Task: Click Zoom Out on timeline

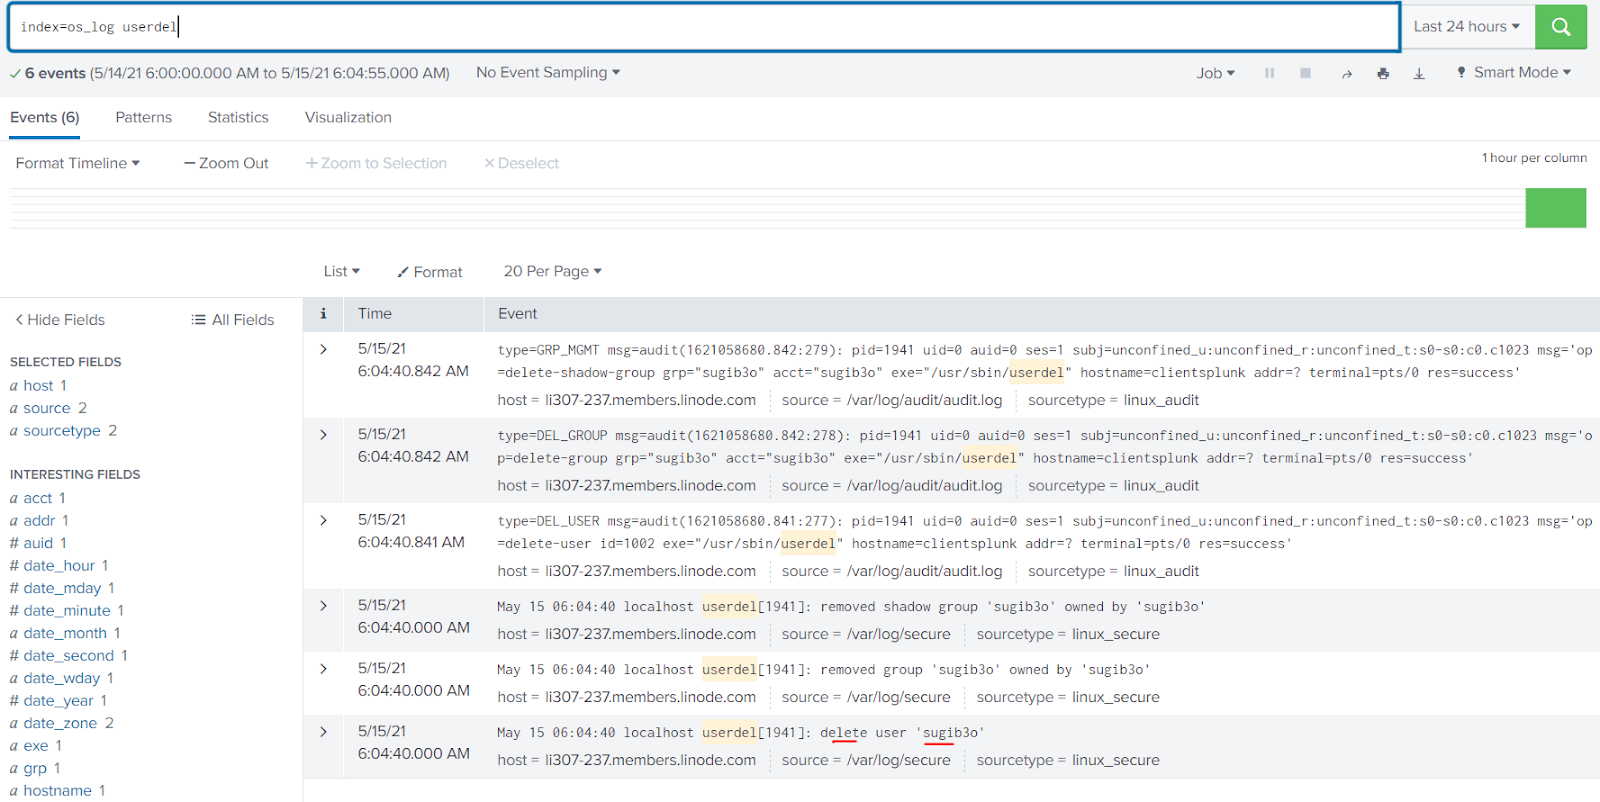Action: tap(226, 163)
